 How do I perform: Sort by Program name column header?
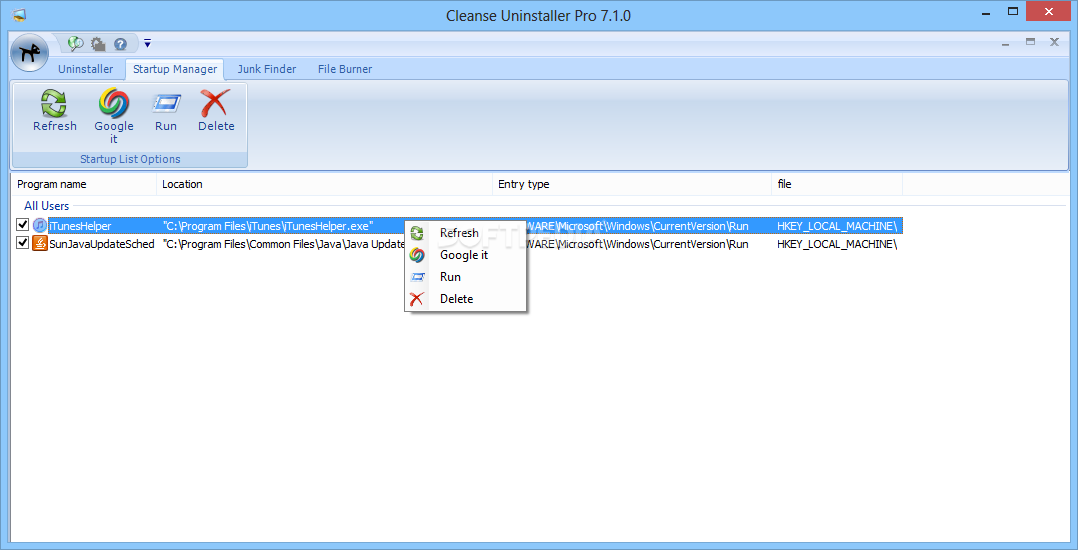click(x=84, y=184)
